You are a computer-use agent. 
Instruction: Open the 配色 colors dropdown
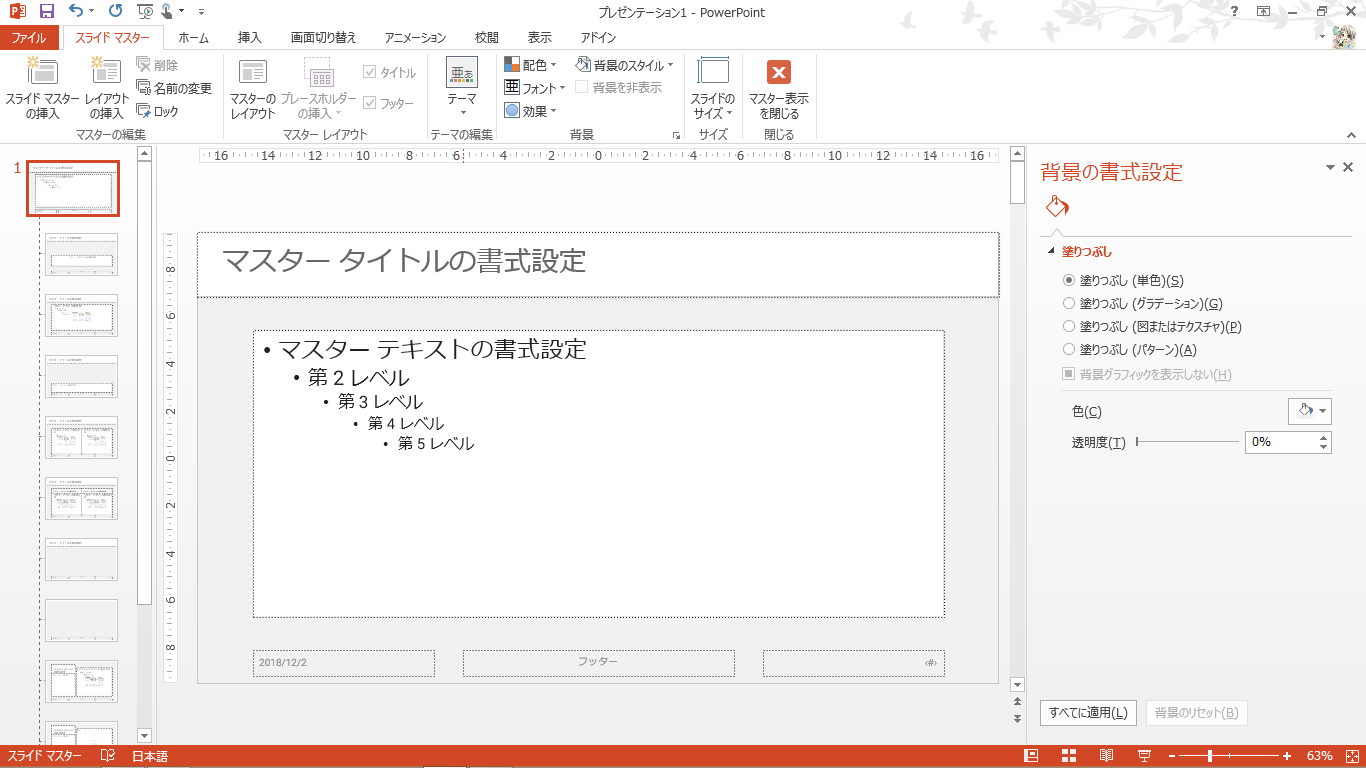coord(531,65)
